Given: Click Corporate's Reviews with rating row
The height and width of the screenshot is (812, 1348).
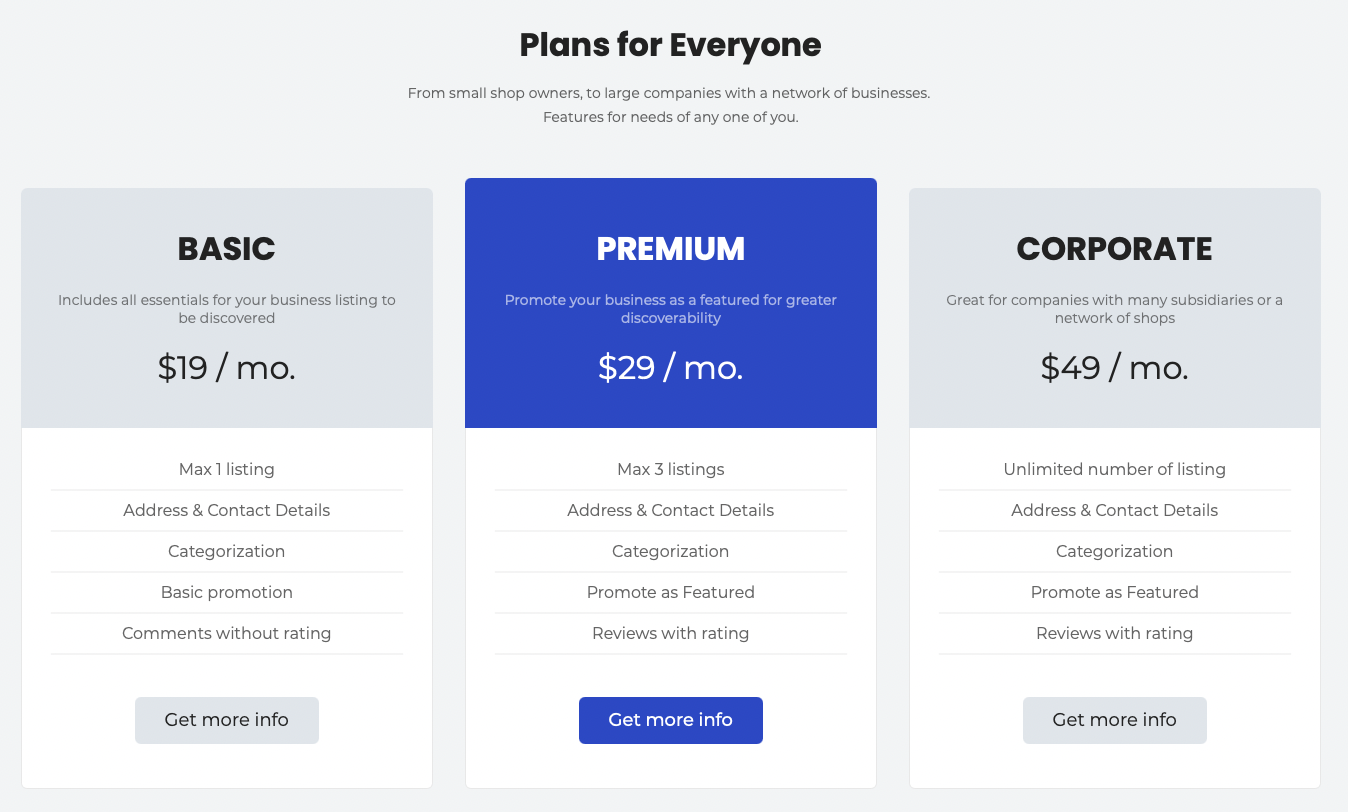Looking at the screenshot, I should tap(1115, 633).
